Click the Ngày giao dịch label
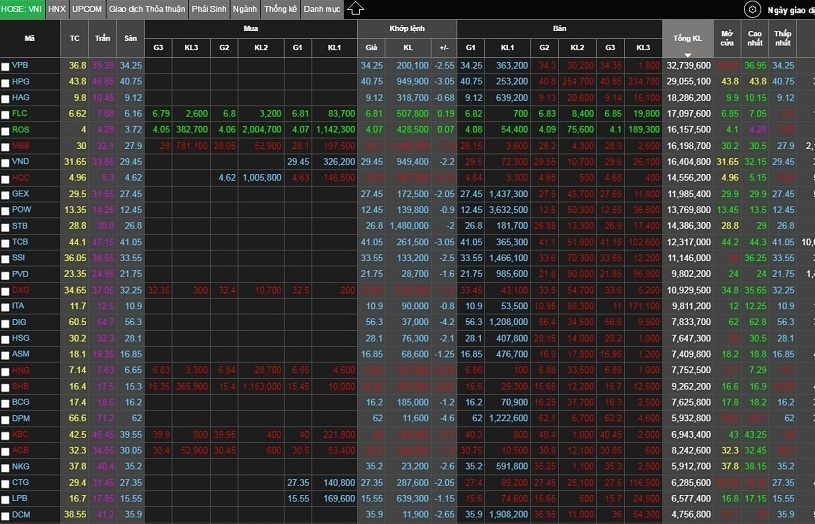The image size is (815, 524). point(790,10)
